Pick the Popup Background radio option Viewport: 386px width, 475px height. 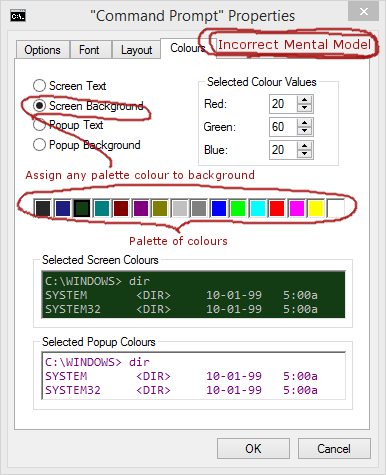click(87, 145)
